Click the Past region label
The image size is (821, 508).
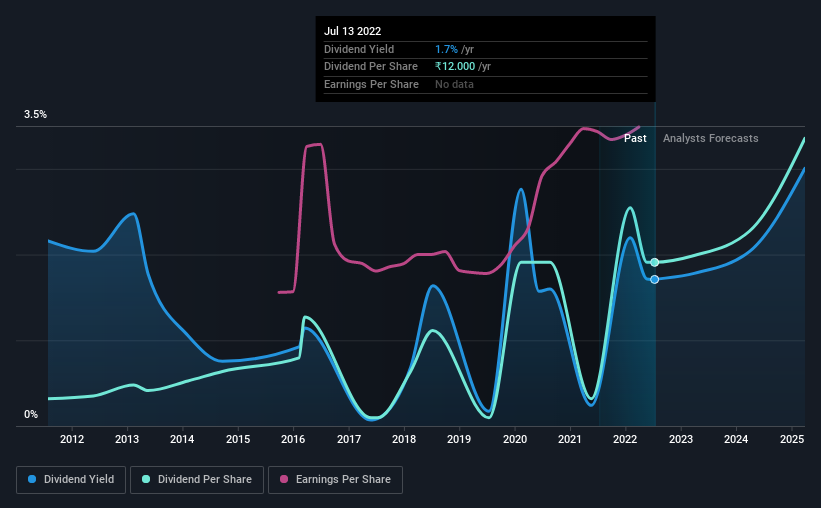tap(635, 138)
